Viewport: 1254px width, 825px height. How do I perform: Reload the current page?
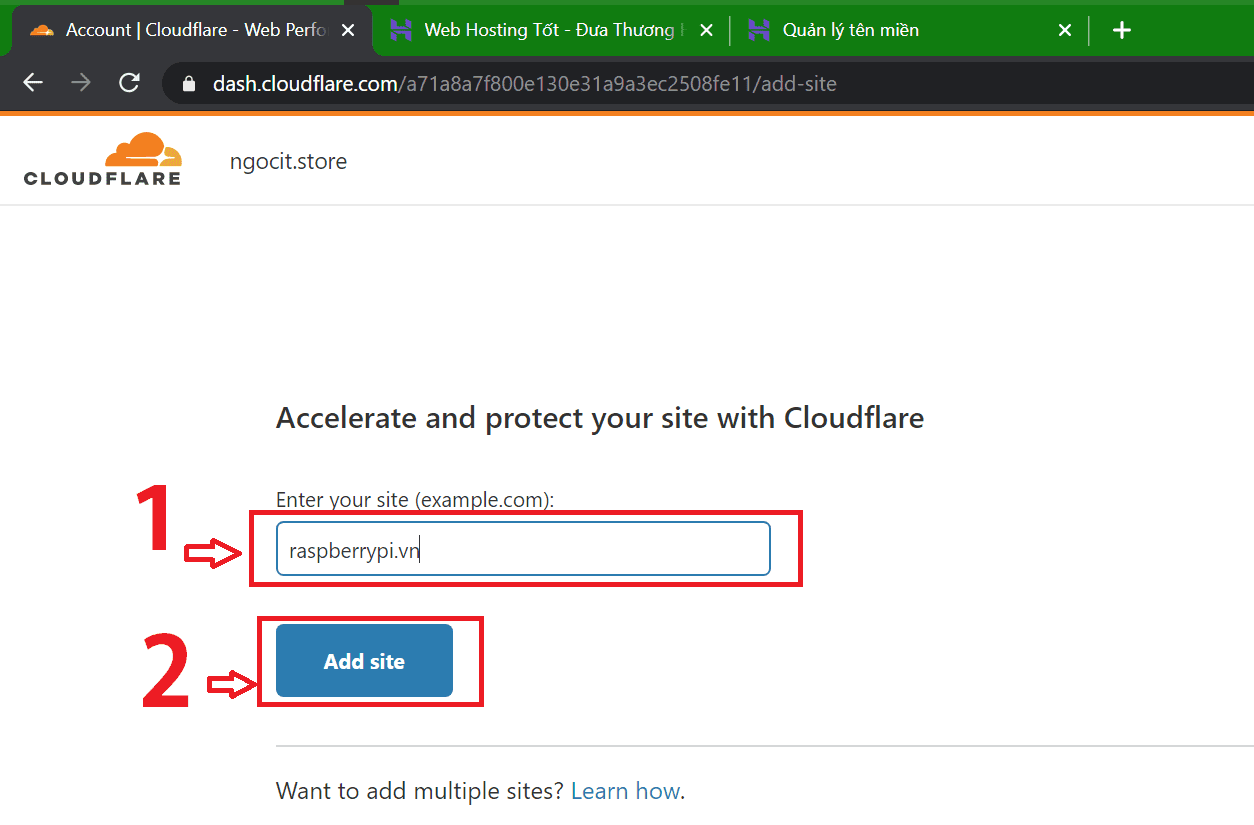[x=129, y=83]
